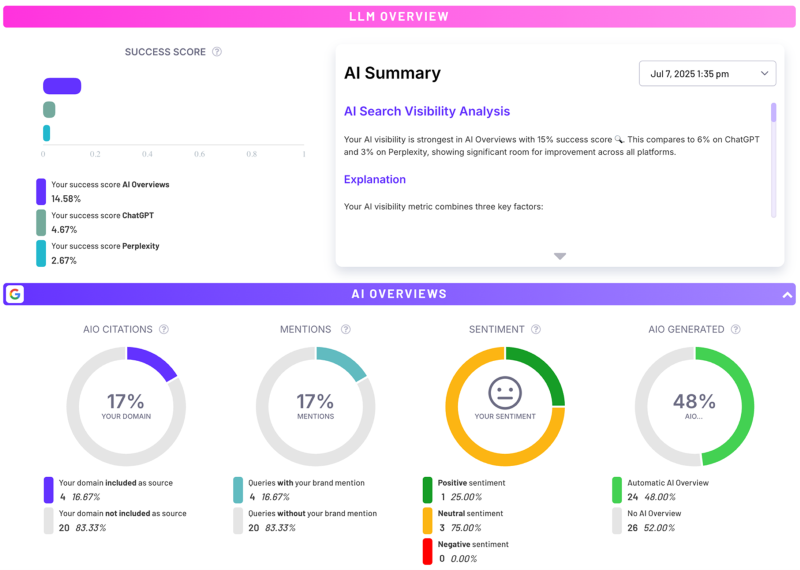Collapse the AI Overviews section chevron
Image resolution: width=800 pixels, height=570 pixels.
787,294
